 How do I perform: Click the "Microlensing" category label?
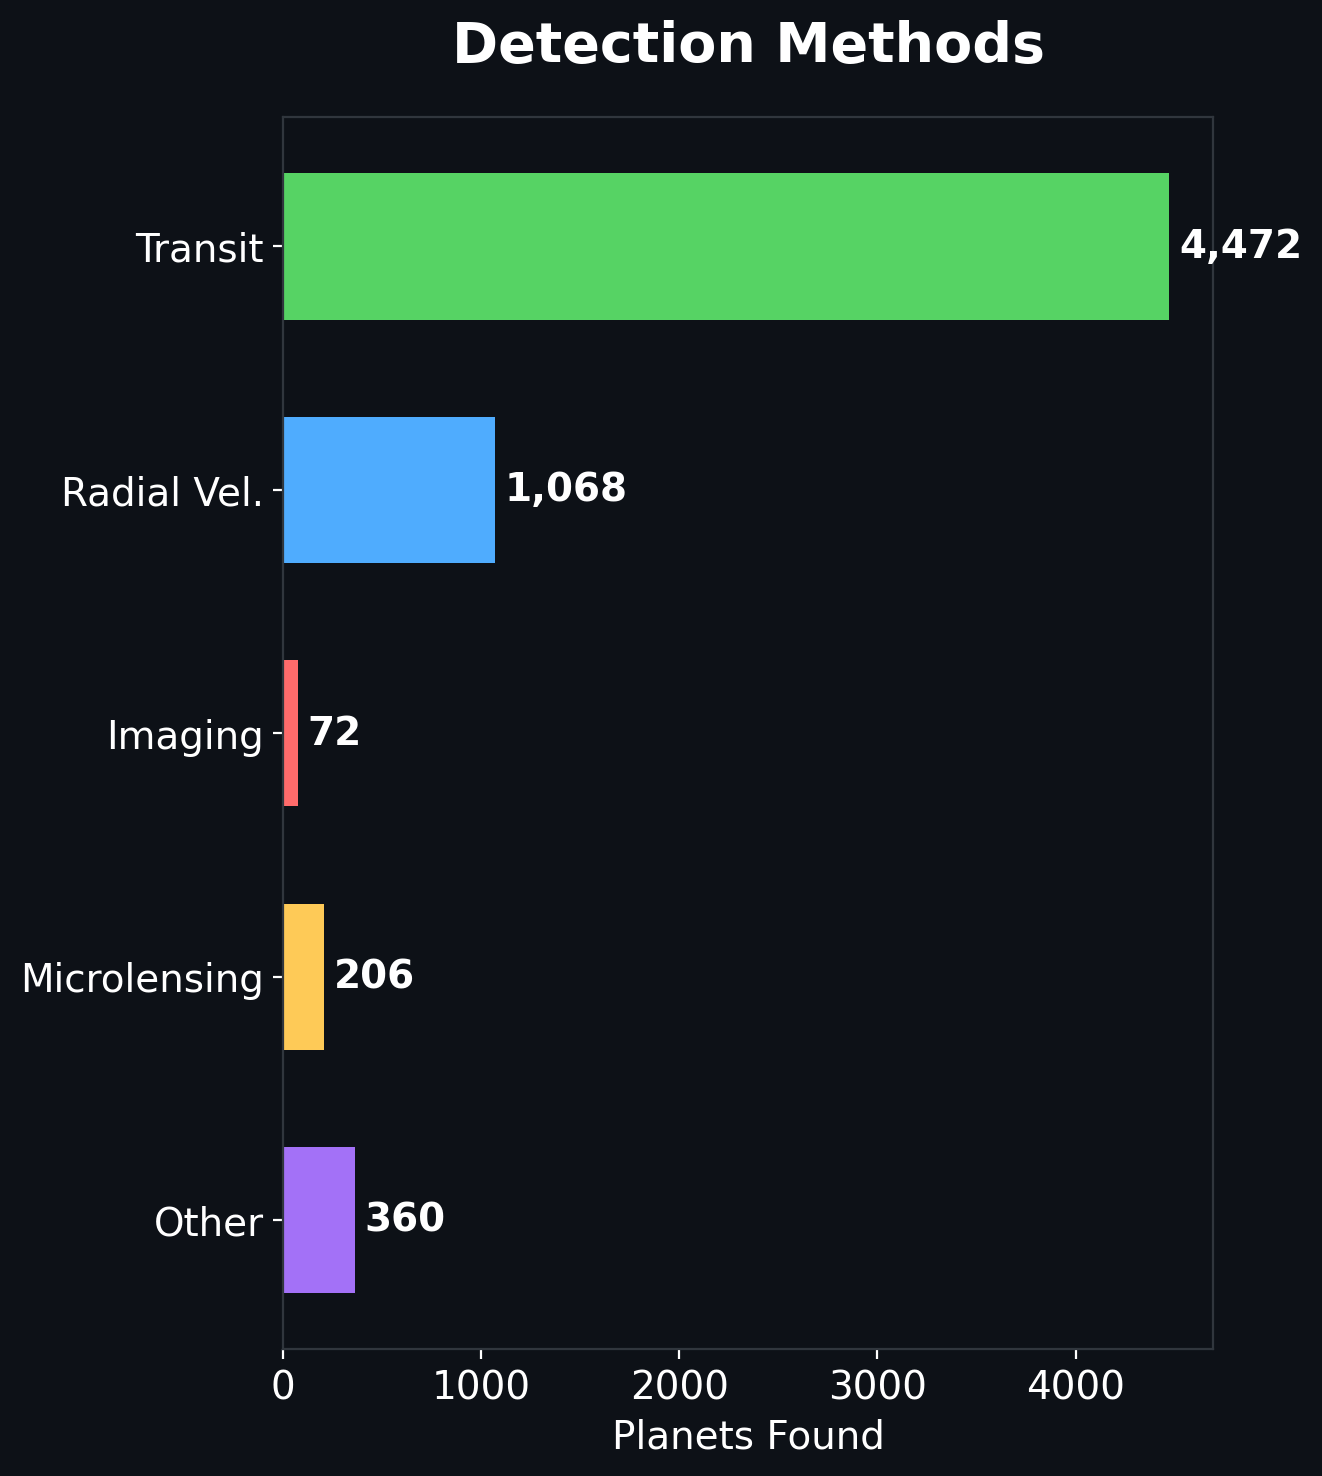142,978
